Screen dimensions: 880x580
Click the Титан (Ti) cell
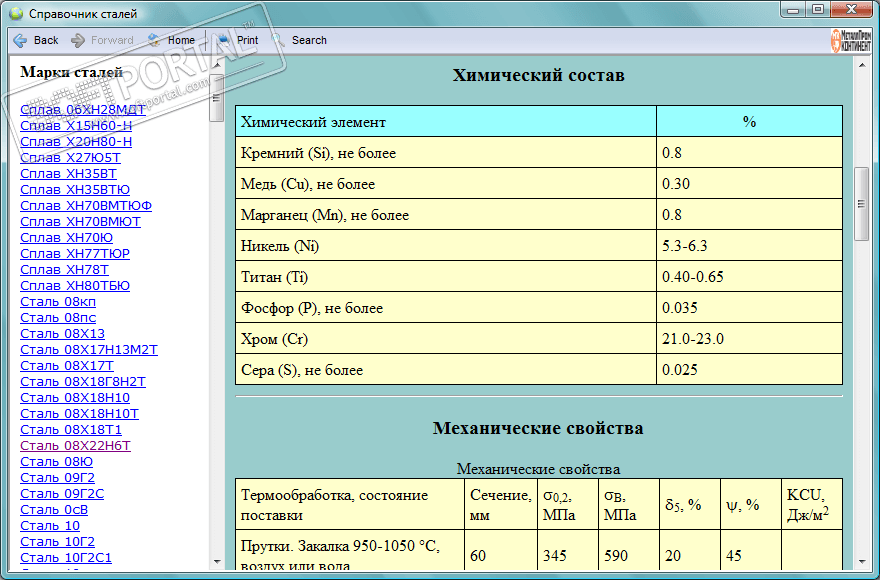point(446,277)
